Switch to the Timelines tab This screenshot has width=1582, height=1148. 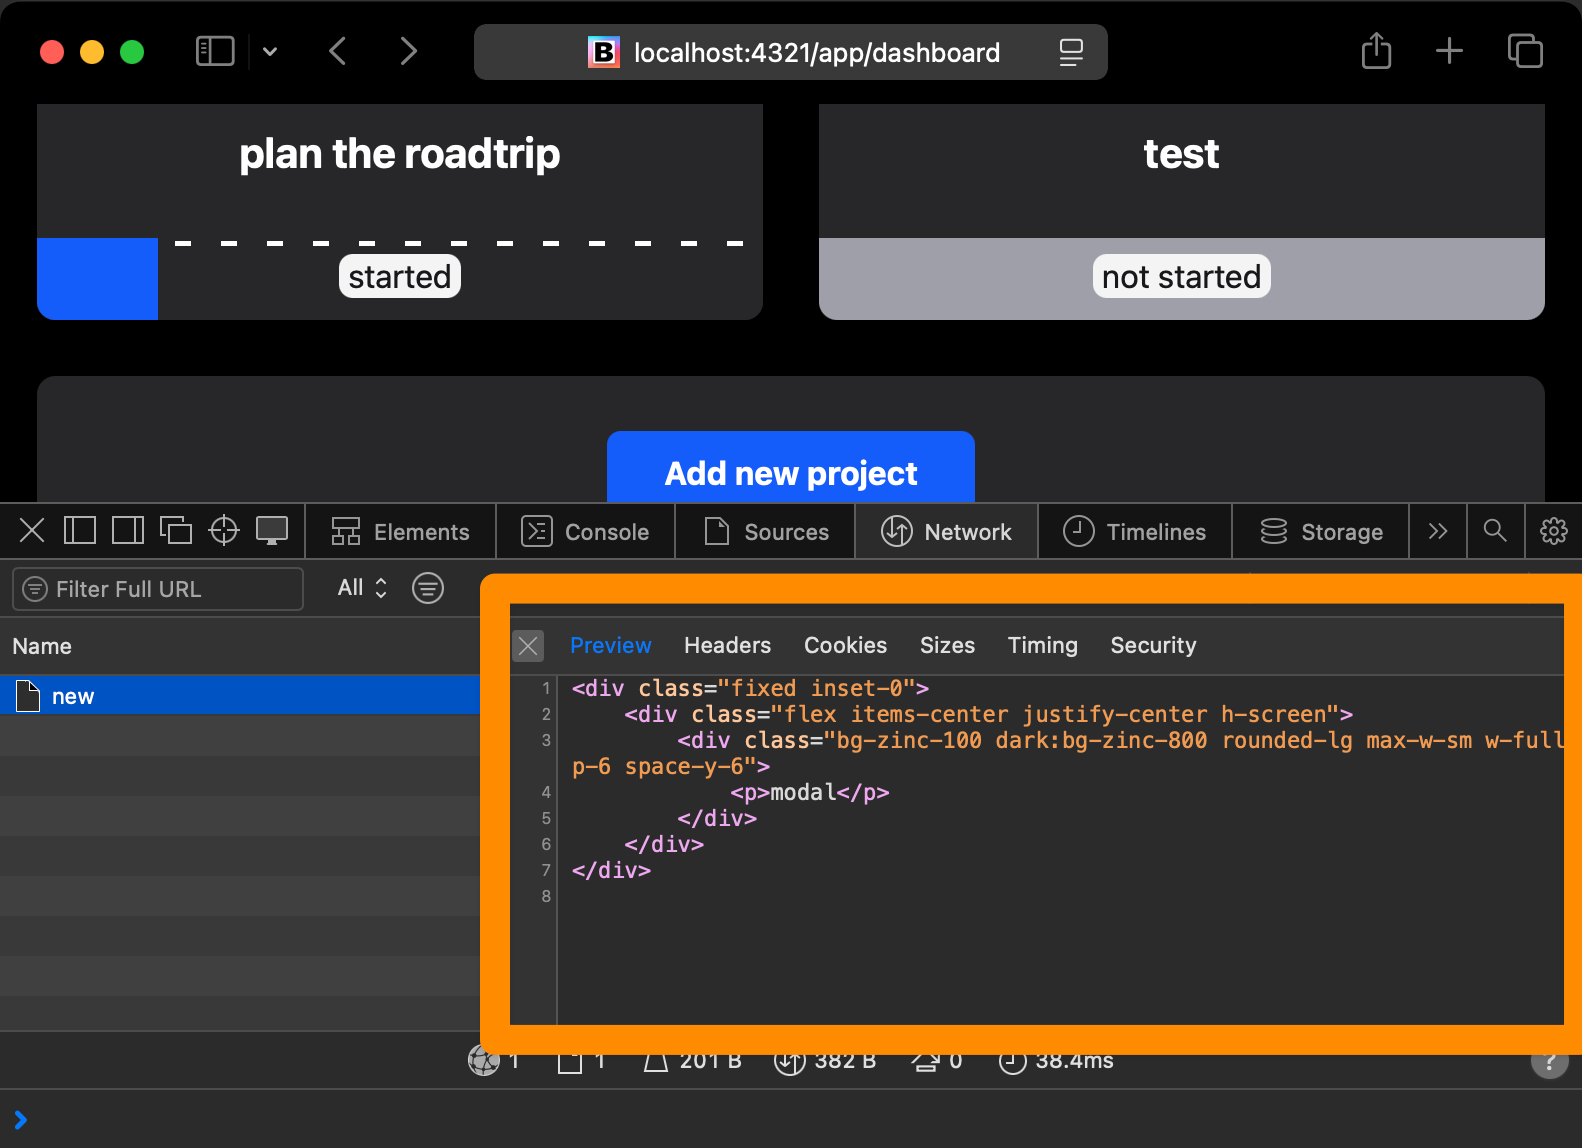pos(1135,531)
